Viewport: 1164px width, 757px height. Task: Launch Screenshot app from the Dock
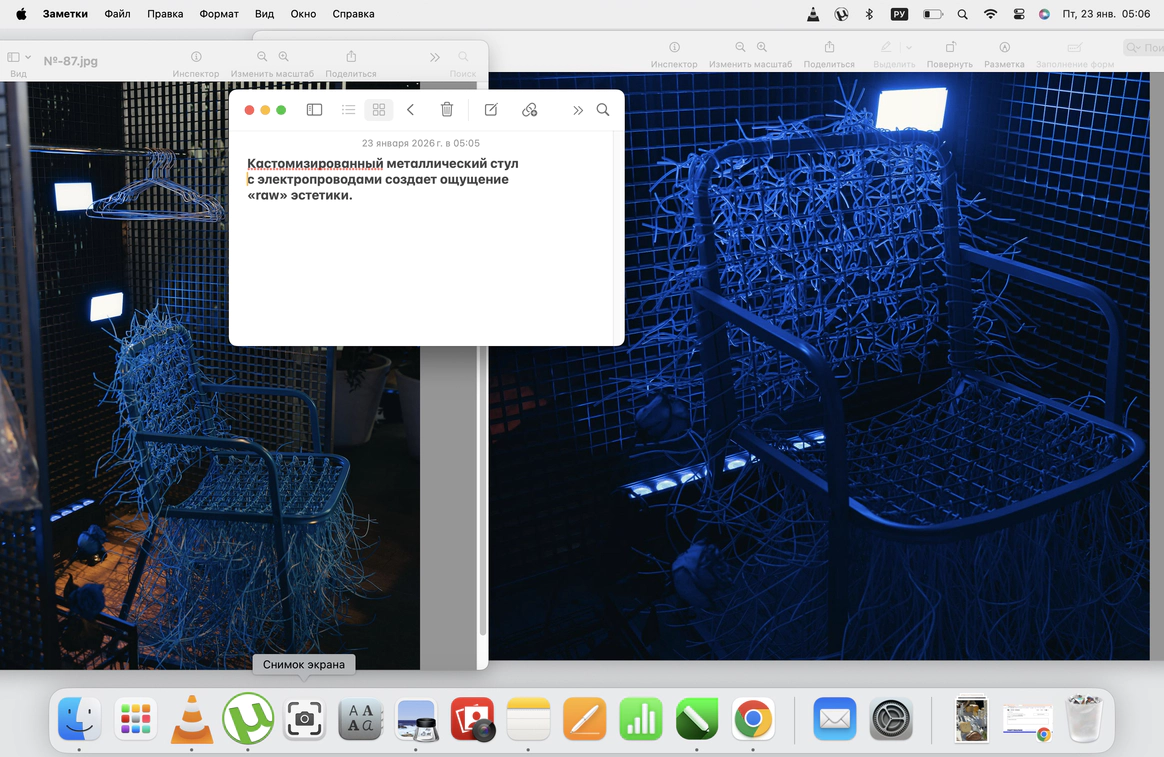click(x=304, y=718)
